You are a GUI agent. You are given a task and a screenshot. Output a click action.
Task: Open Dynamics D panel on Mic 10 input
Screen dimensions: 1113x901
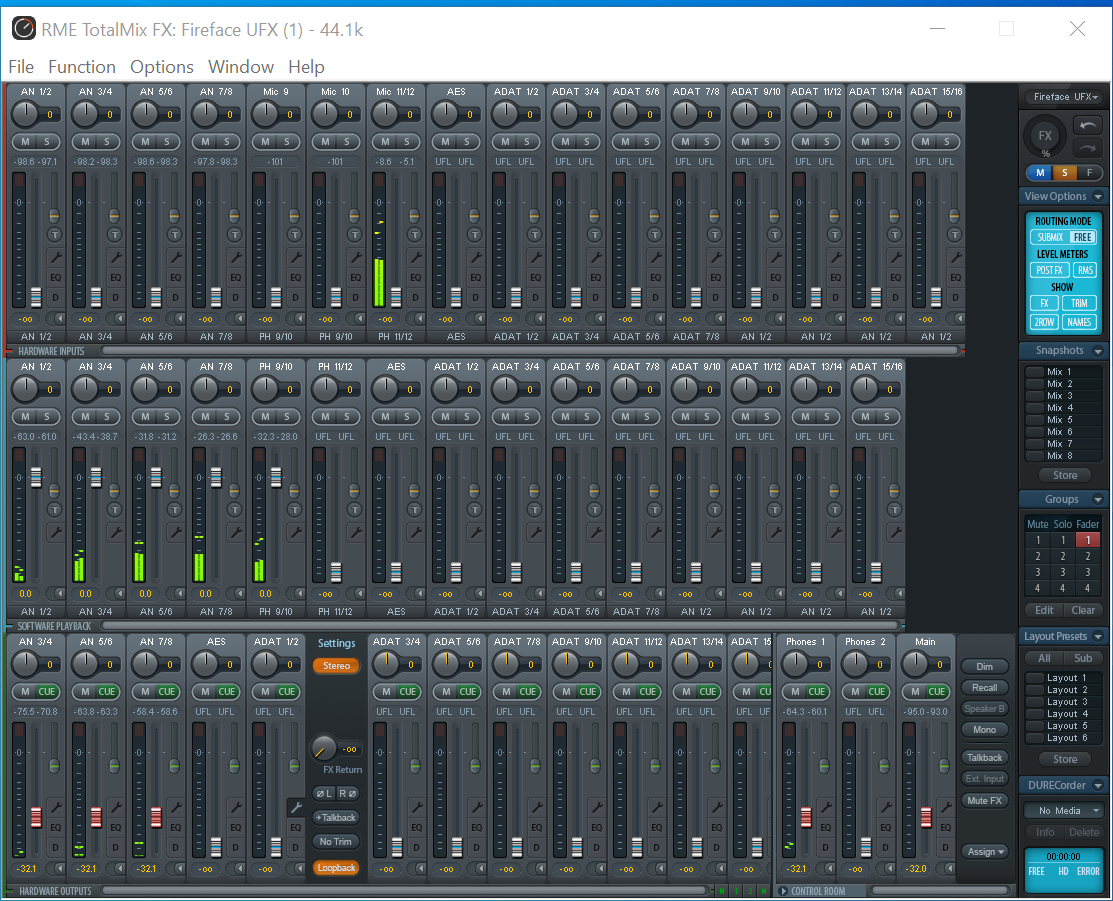tap(355, 297)
